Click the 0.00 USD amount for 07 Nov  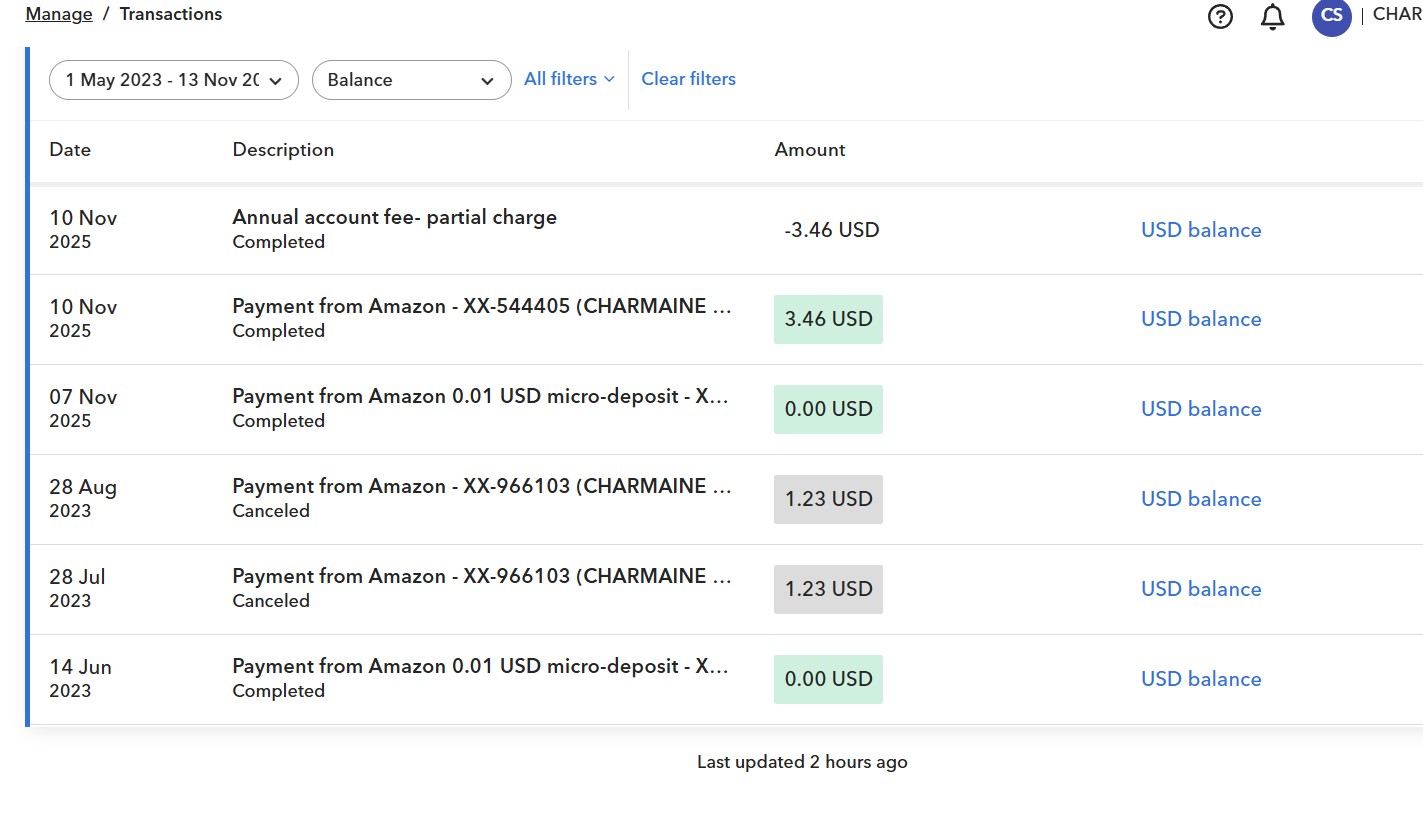click(x=828, y=409)
